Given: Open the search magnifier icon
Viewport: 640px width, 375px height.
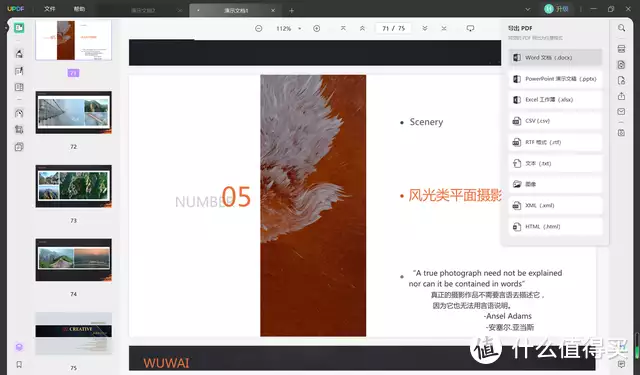Looking at the screenshot, I should (621, 28).
